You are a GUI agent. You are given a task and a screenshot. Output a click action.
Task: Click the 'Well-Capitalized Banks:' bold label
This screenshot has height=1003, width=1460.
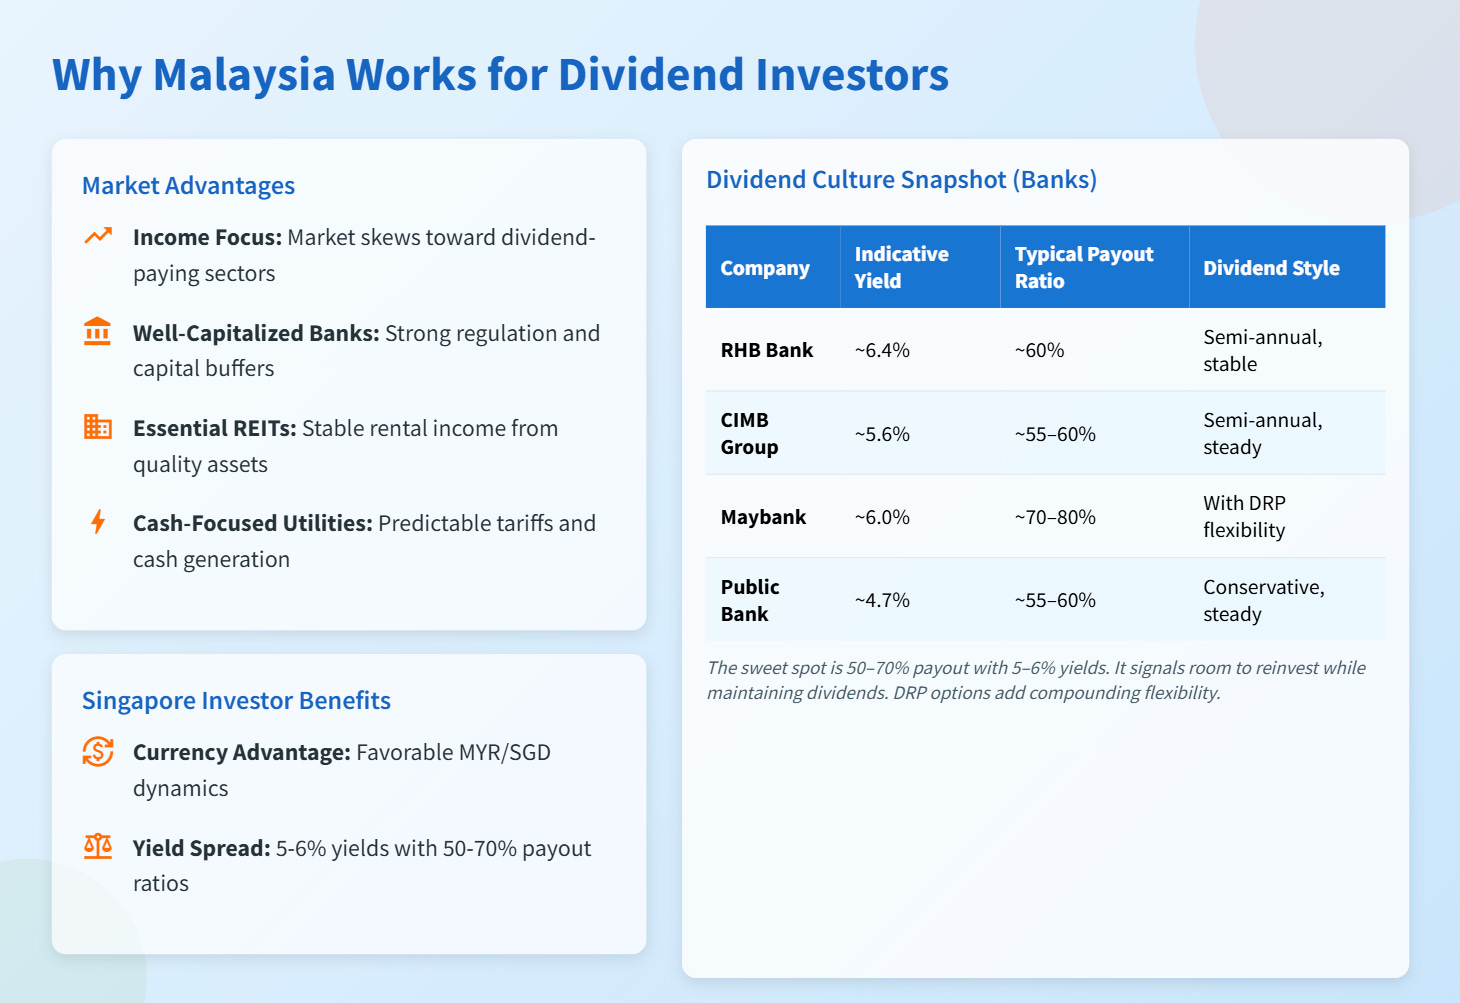coord(256,333)
